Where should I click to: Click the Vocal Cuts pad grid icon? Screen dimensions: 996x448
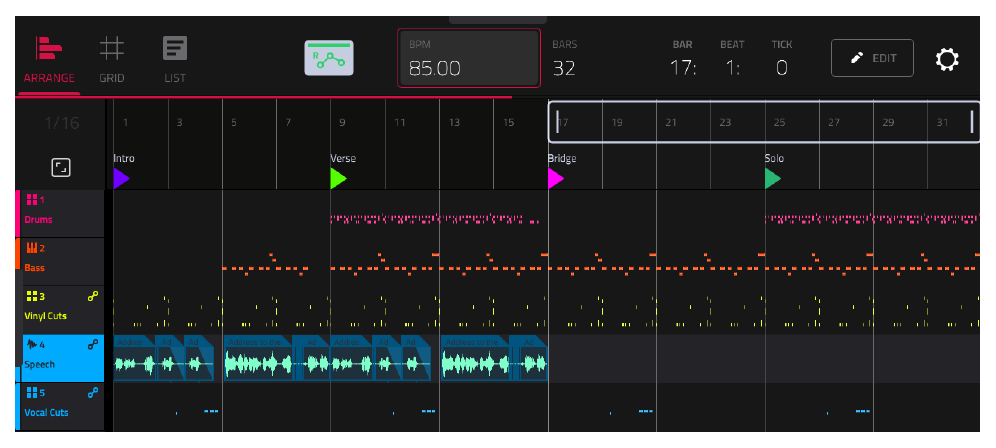click(31, 393)
